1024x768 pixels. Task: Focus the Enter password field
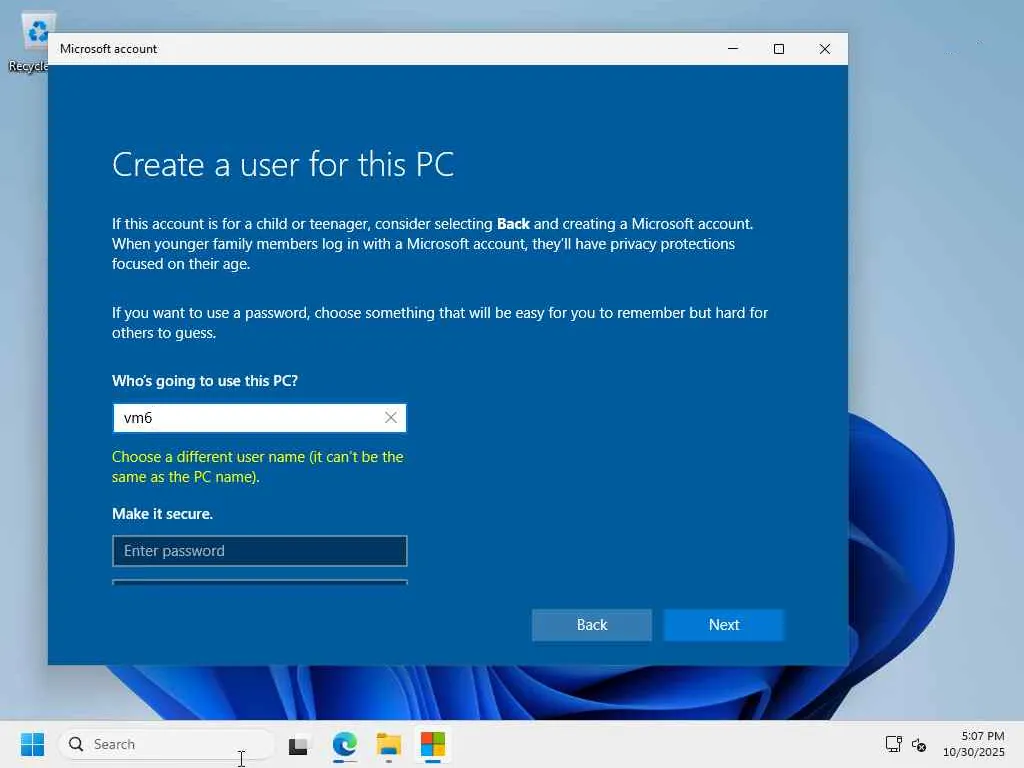pos(259,551)
